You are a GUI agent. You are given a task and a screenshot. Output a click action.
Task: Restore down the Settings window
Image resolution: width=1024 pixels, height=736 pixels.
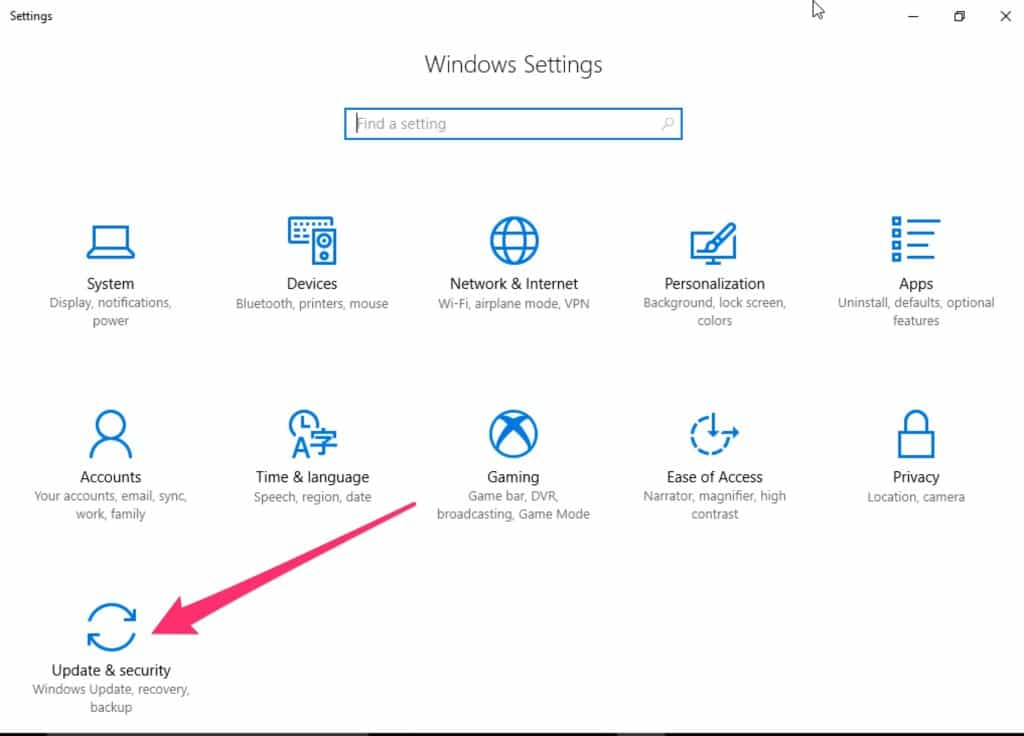[x=959, y=16]
